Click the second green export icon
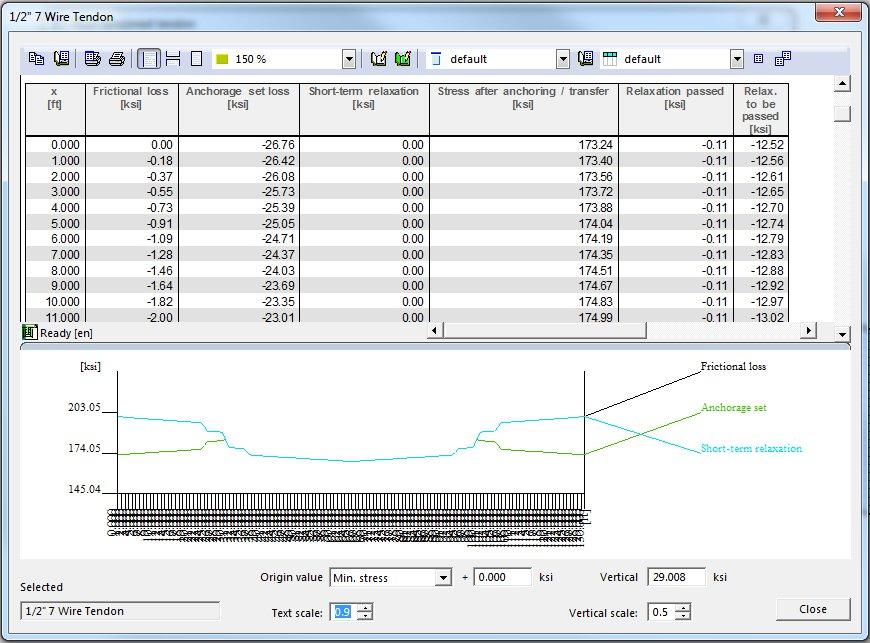The width and height of the screenshot is (870, 643). tap(402, 58)
